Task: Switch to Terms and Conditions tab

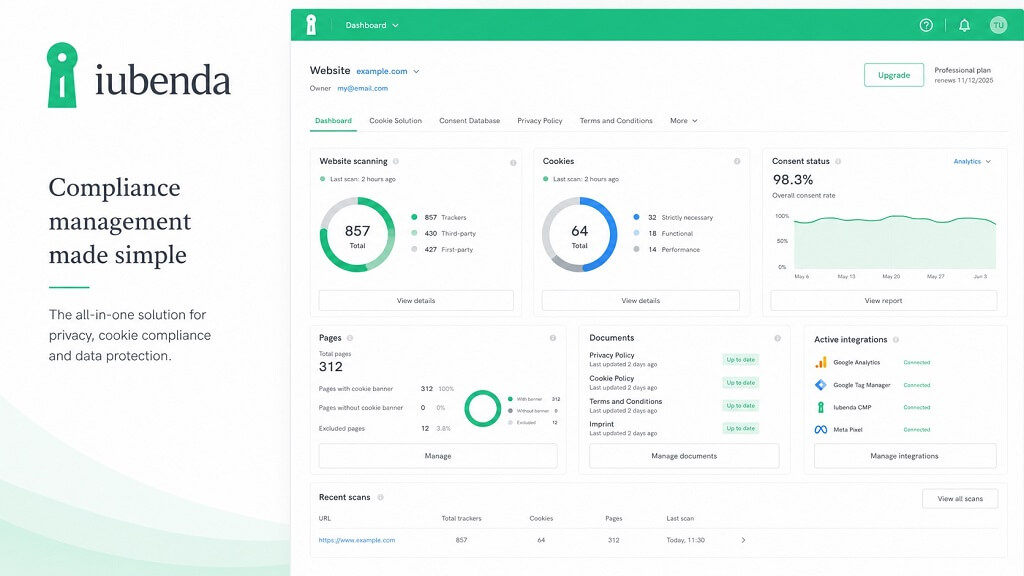Action: coord(616,121)
